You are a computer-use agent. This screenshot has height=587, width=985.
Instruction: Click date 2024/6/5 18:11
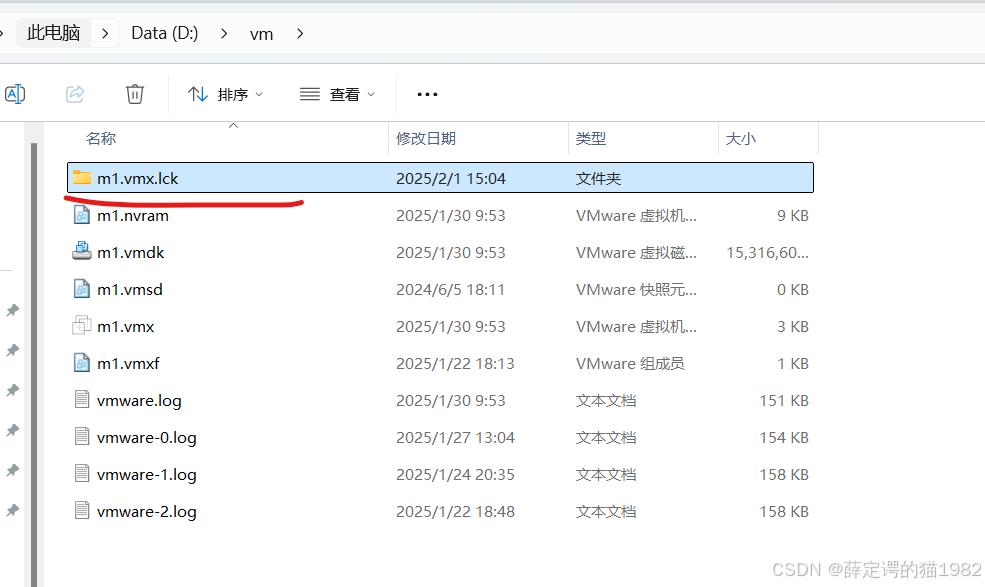(x=450, y=290)
